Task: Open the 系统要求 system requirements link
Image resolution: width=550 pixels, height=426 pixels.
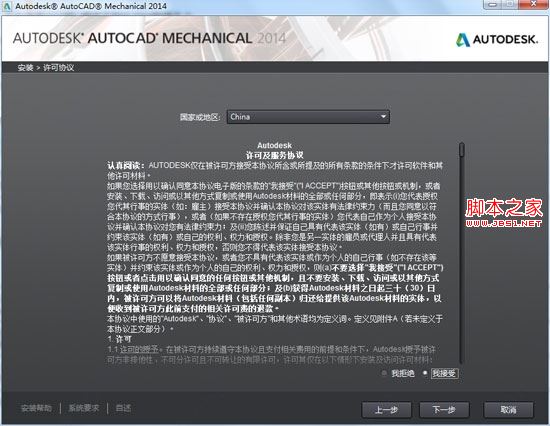Action: point(84,408)
